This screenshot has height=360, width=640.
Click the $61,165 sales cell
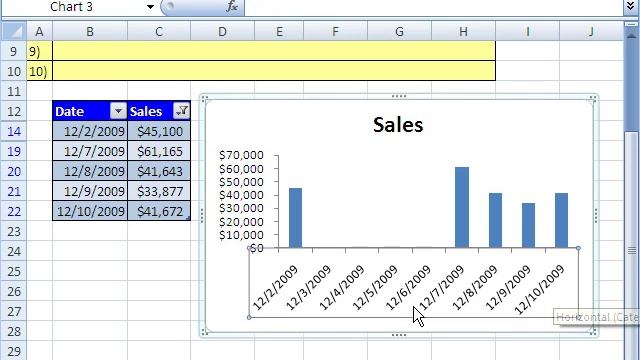tap(159, 151)
